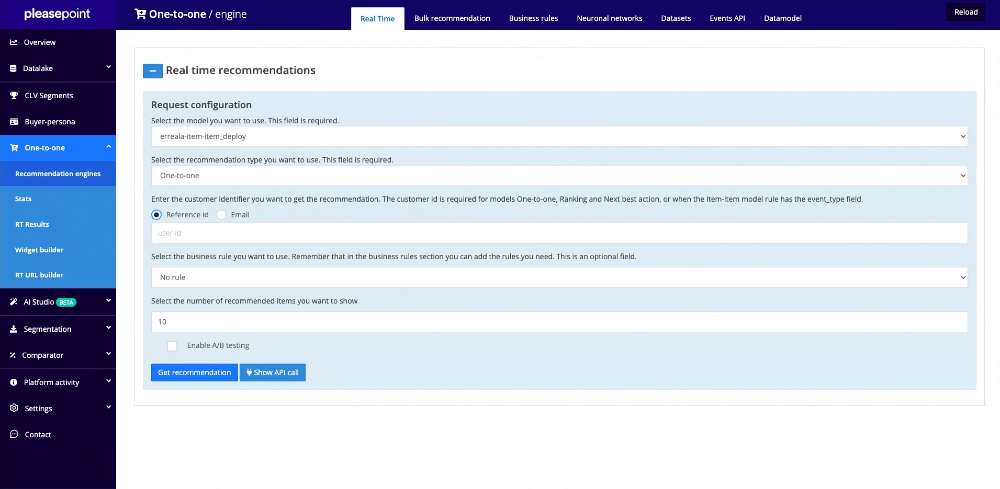Viewport: 1000px width, 489px height.
Task: Switch to the Bulk recommendation tab
Action: 452,19
